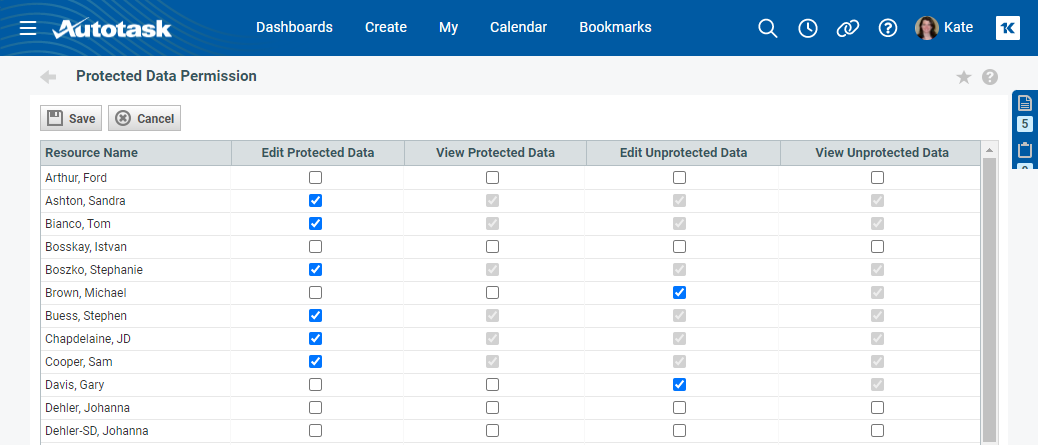Go back using the gray arrow icon
This screenshot has height=445, width=1038.
48,77
